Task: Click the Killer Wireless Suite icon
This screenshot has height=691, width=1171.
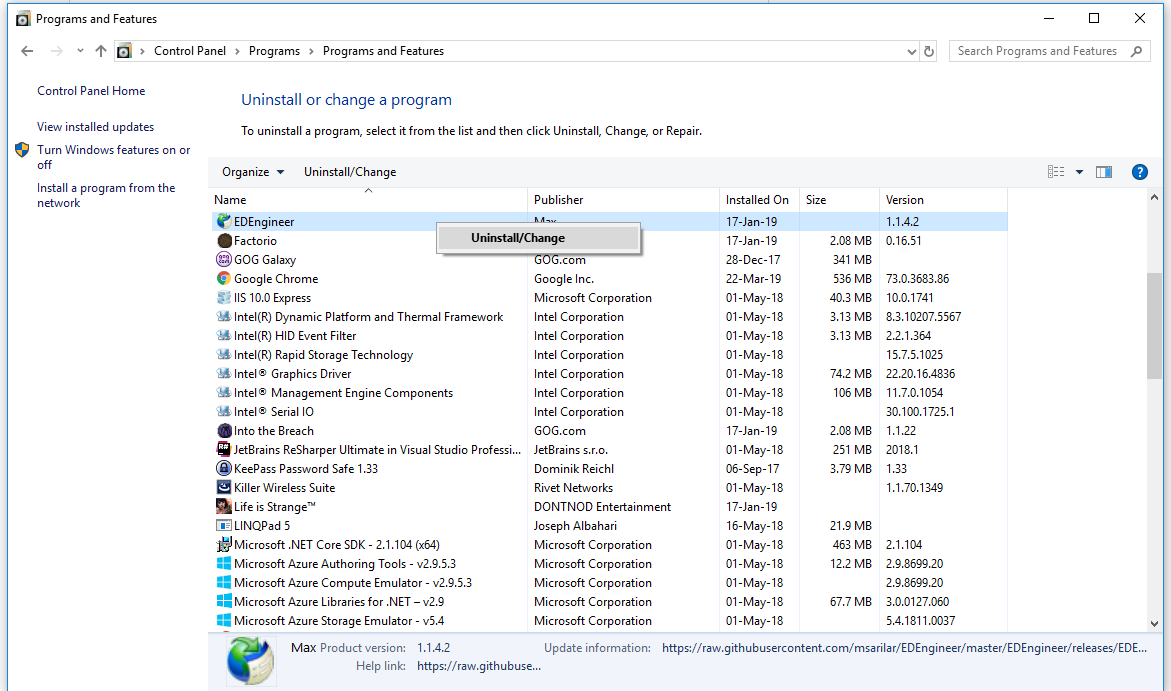Action: pyautogui.click(x=223, y=487)
